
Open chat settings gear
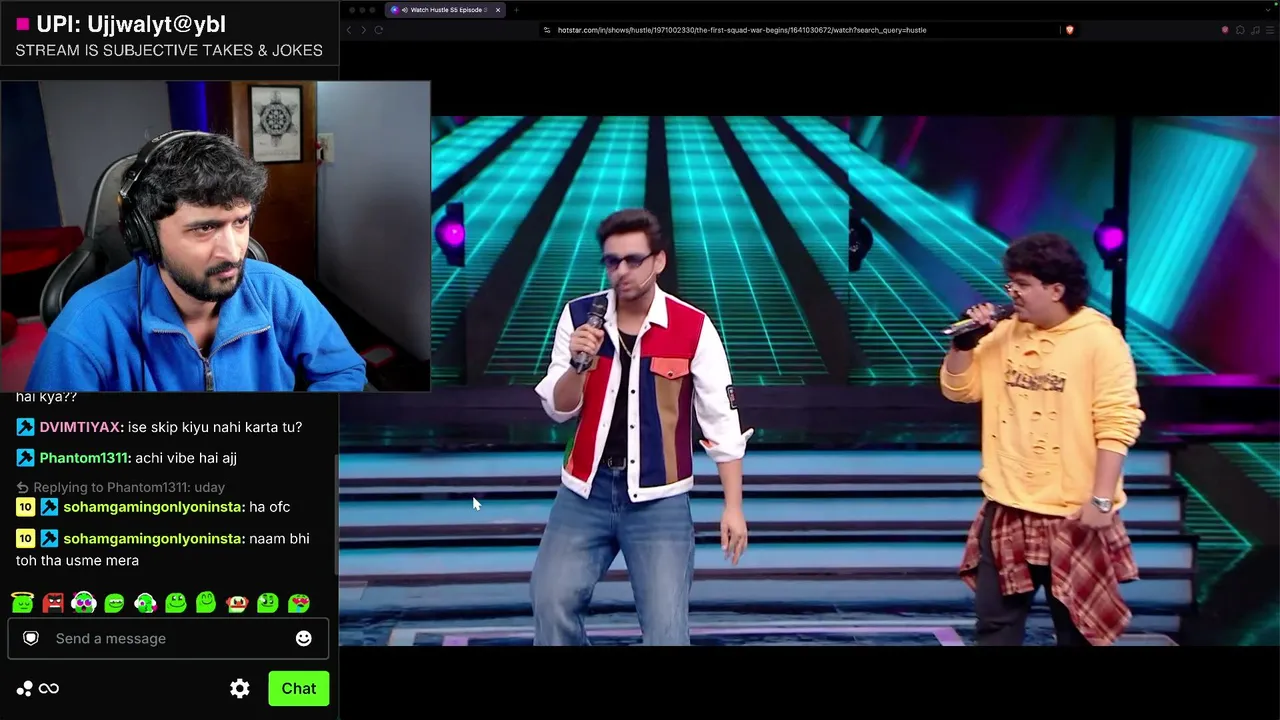coord(240,688)
